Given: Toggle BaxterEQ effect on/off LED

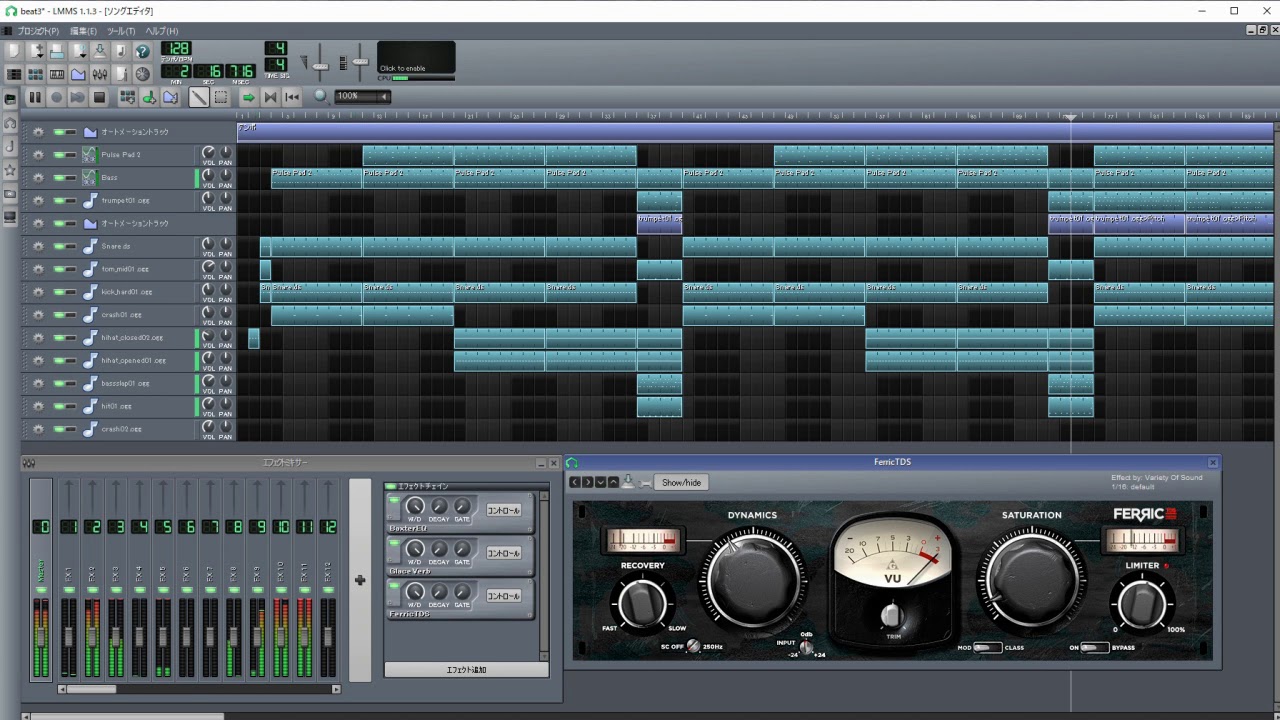Looking at the screenshot, I should 394,500.
